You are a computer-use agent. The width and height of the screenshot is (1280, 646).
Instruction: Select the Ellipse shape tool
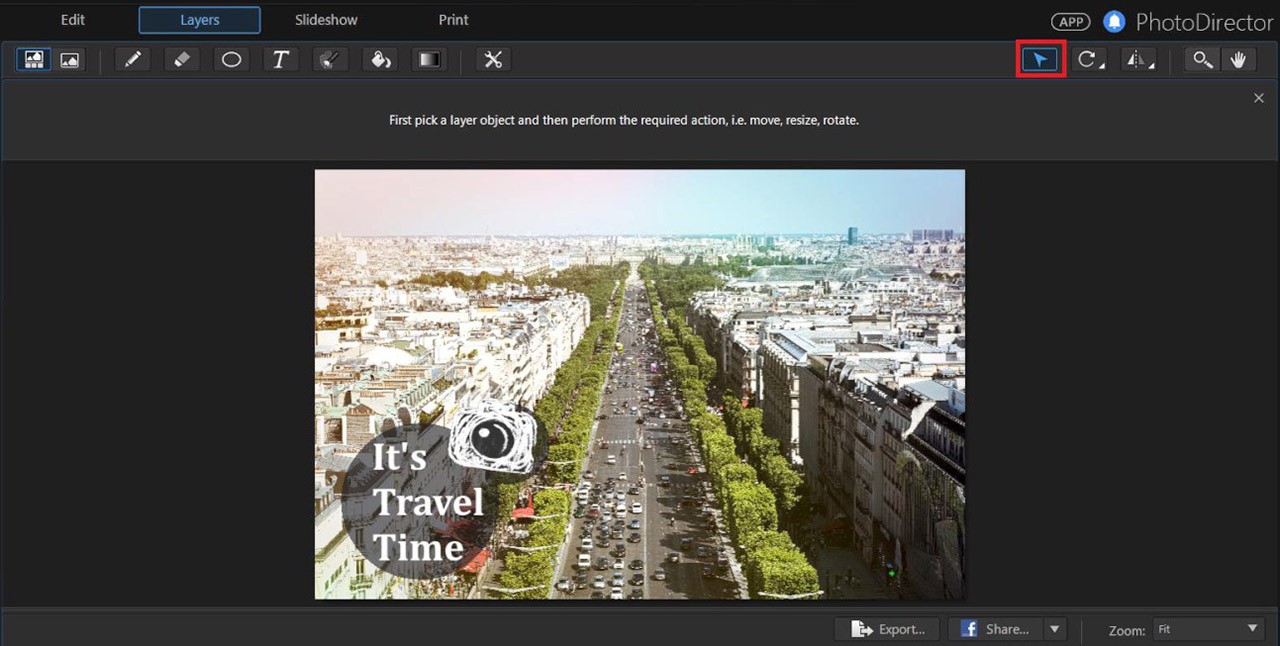click(231, 60)
